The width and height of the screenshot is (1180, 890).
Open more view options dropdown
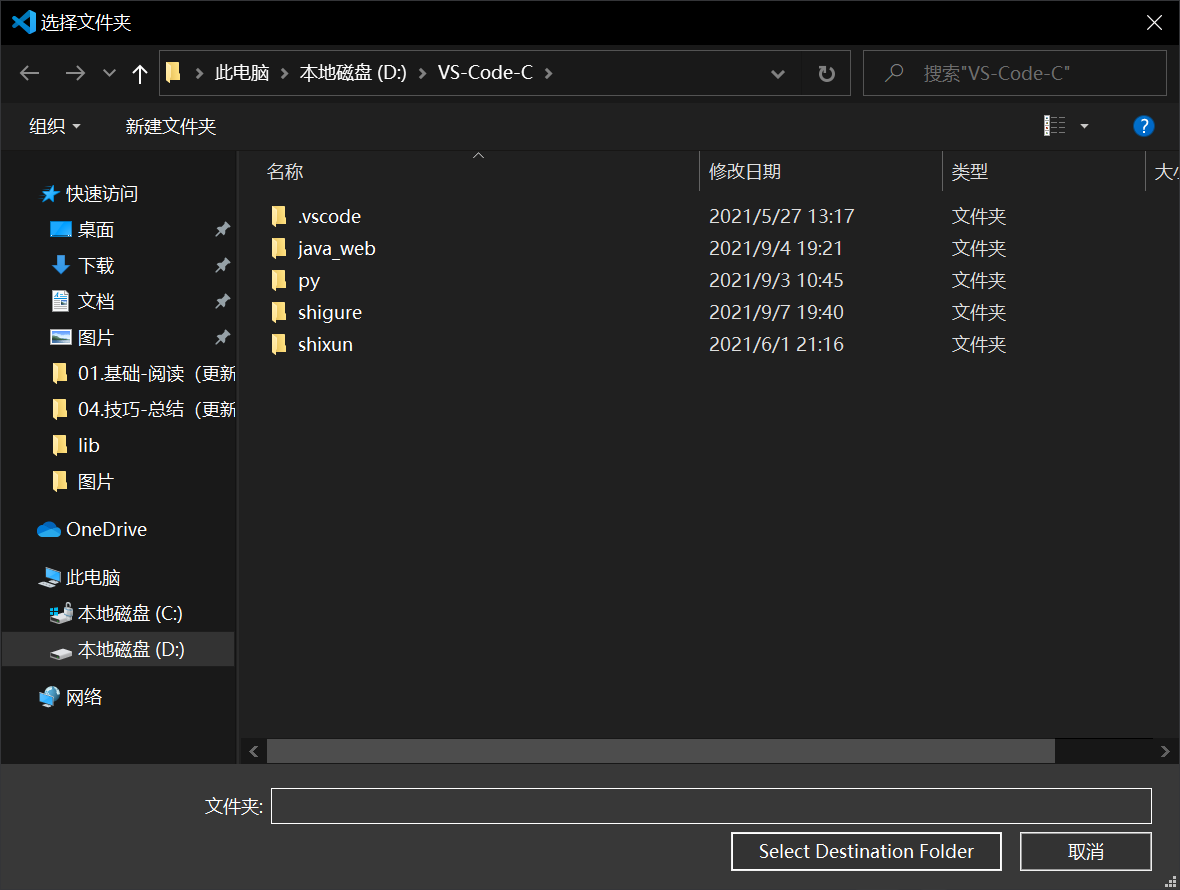tap(1084, 126)
